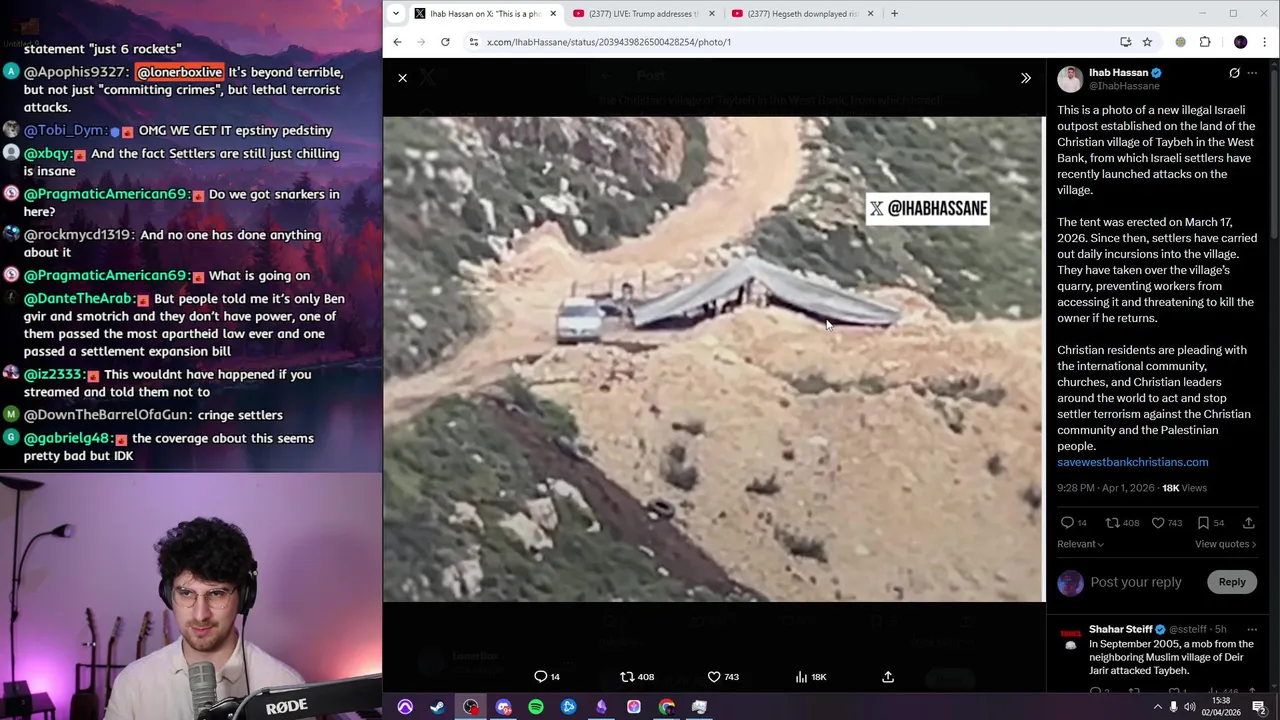The height and width of the screenshot is (720, 1280).
Task: Click the site information icon in address bar
Action: point(473,42)
